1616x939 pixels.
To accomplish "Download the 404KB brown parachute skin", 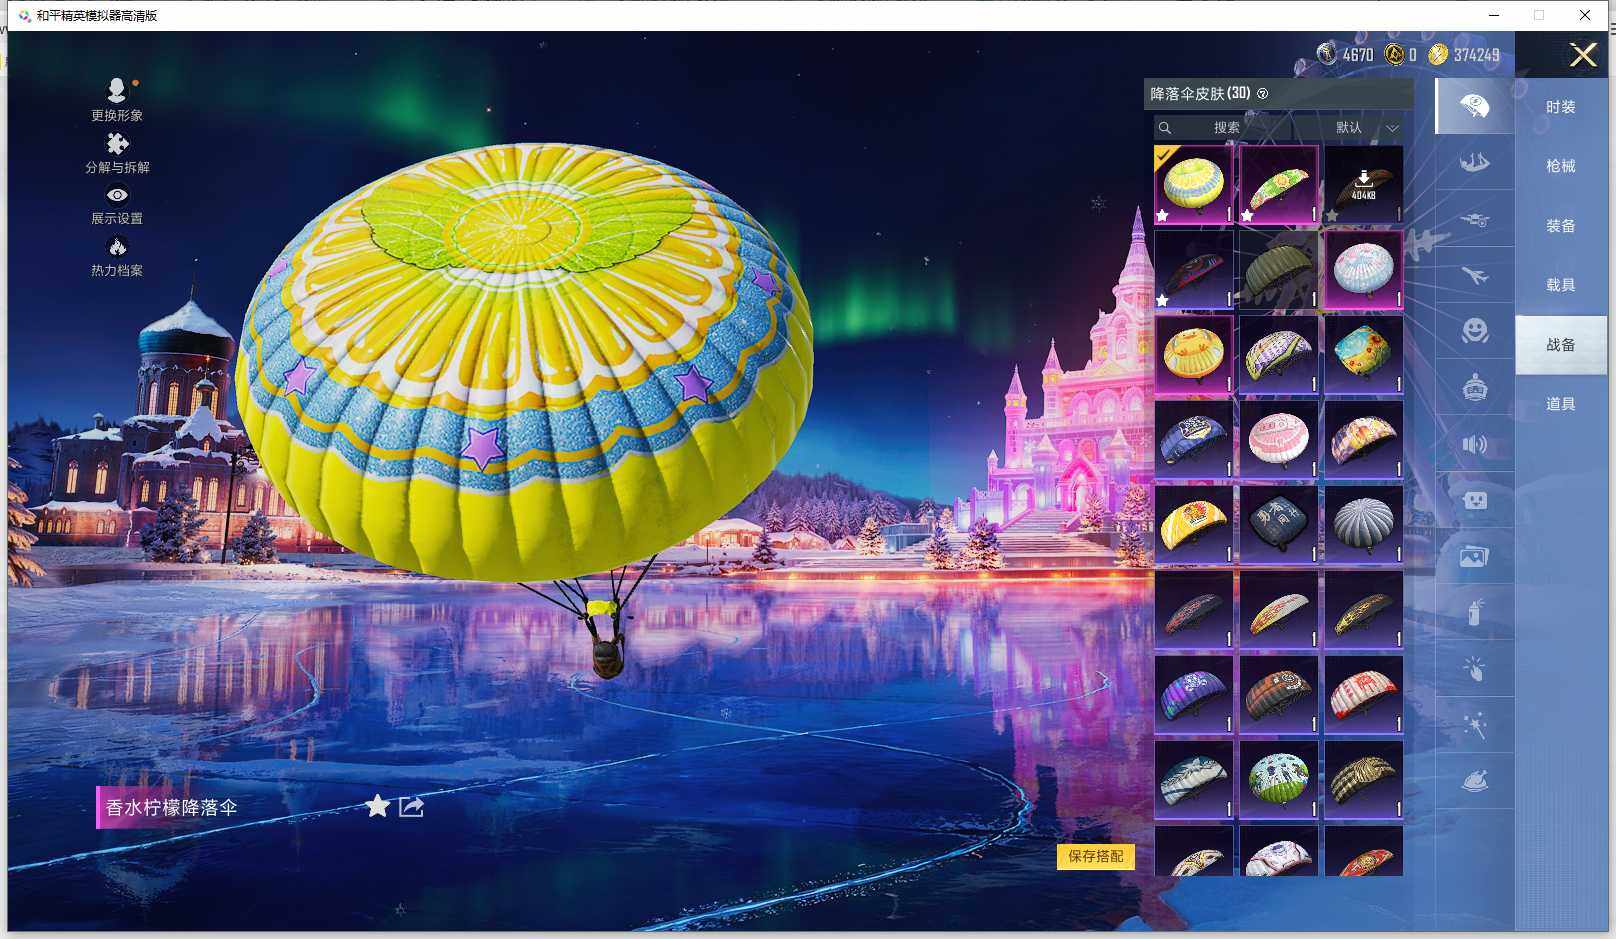I will point(1363,184).
